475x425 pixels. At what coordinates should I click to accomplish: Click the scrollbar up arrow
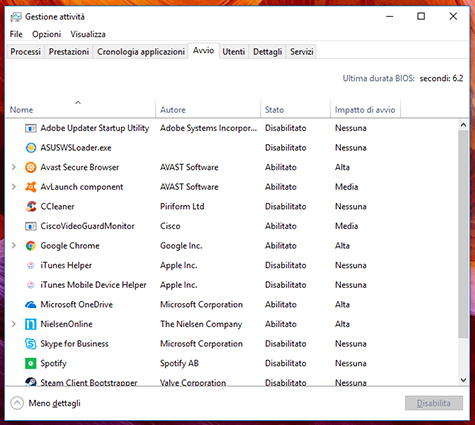(x=463, y=125)
